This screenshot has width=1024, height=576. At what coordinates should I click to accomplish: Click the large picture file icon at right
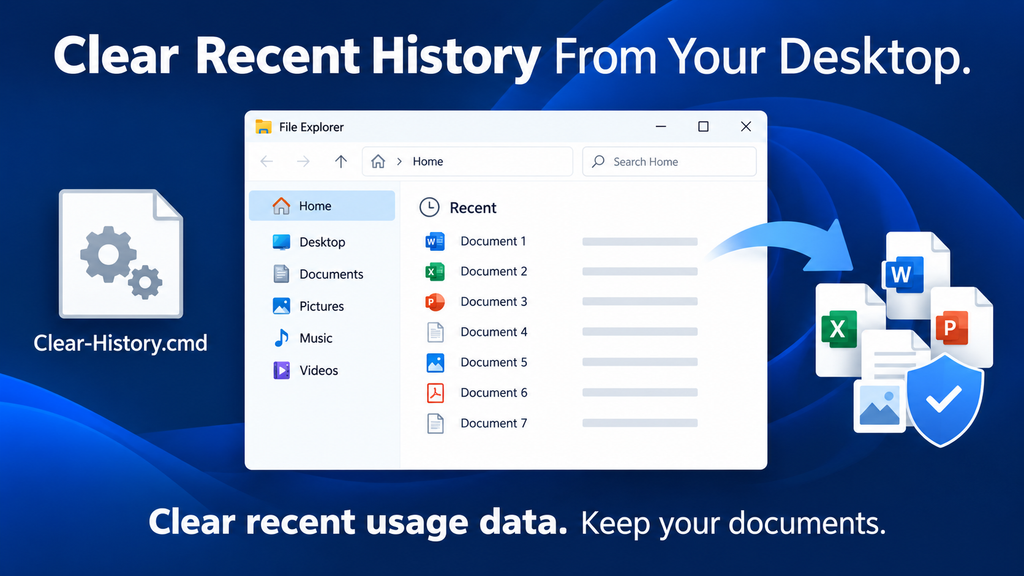point(880,406)
